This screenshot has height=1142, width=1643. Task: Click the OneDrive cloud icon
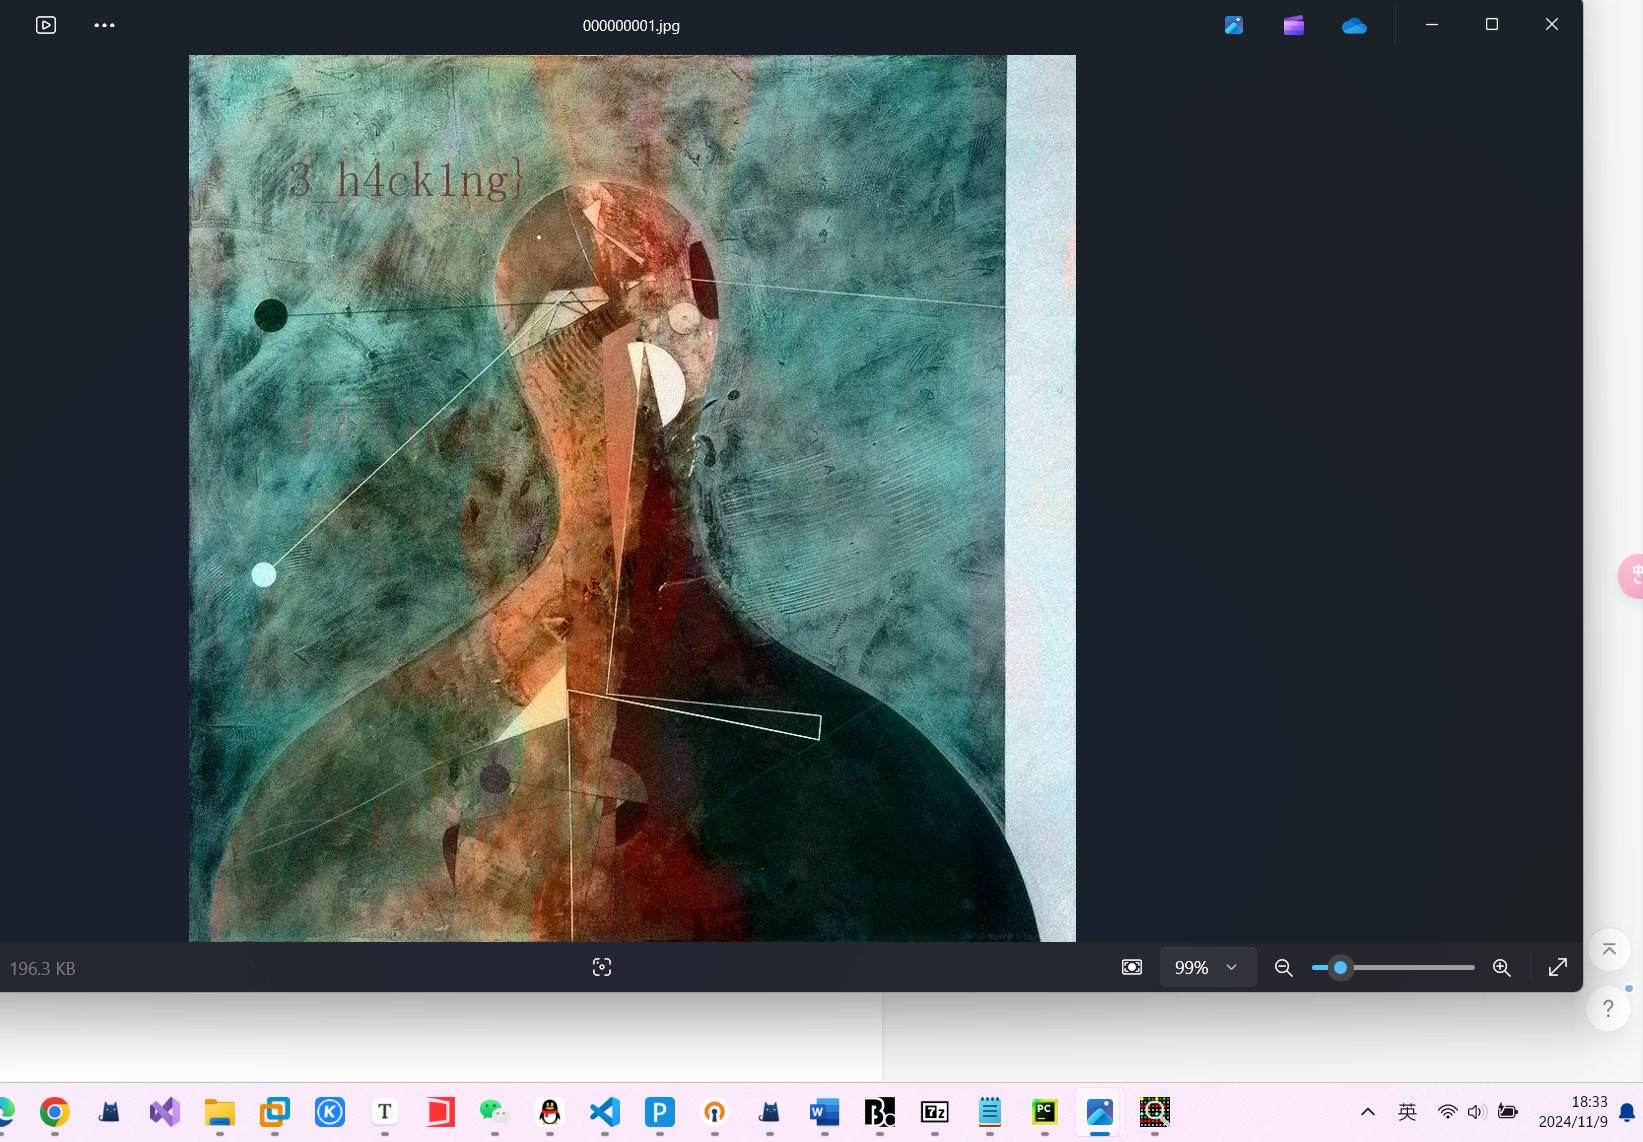point(1354,26)
